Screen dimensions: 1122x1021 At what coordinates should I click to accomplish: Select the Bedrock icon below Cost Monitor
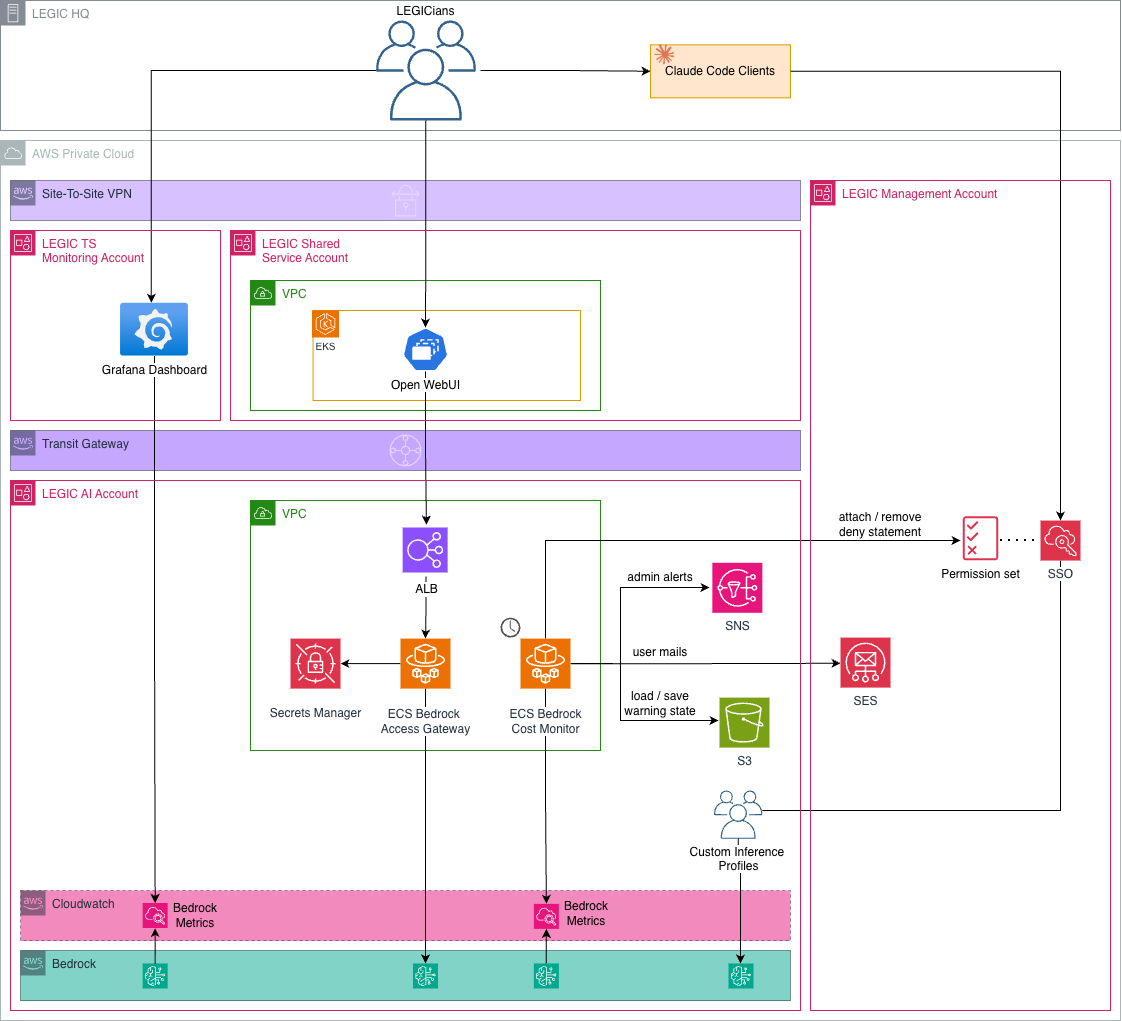(546, 976)
